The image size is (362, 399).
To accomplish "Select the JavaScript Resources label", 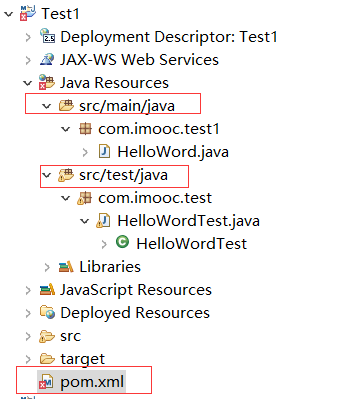I will (x=136, y=290).
